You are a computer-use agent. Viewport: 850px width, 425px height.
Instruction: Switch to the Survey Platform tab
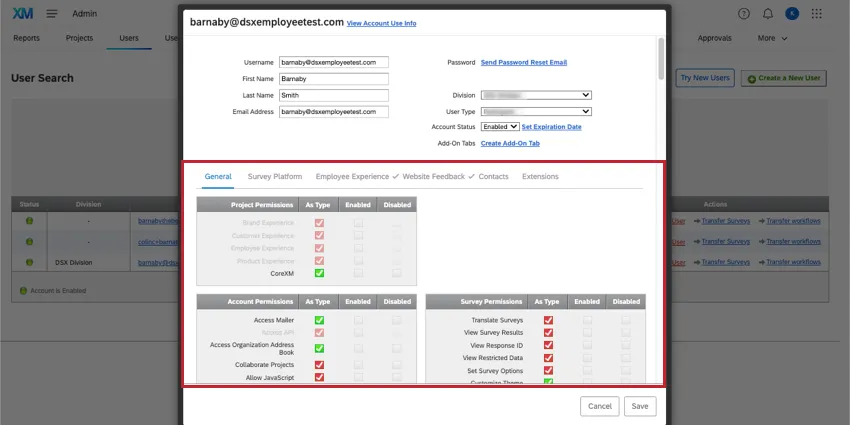(274, 177)
